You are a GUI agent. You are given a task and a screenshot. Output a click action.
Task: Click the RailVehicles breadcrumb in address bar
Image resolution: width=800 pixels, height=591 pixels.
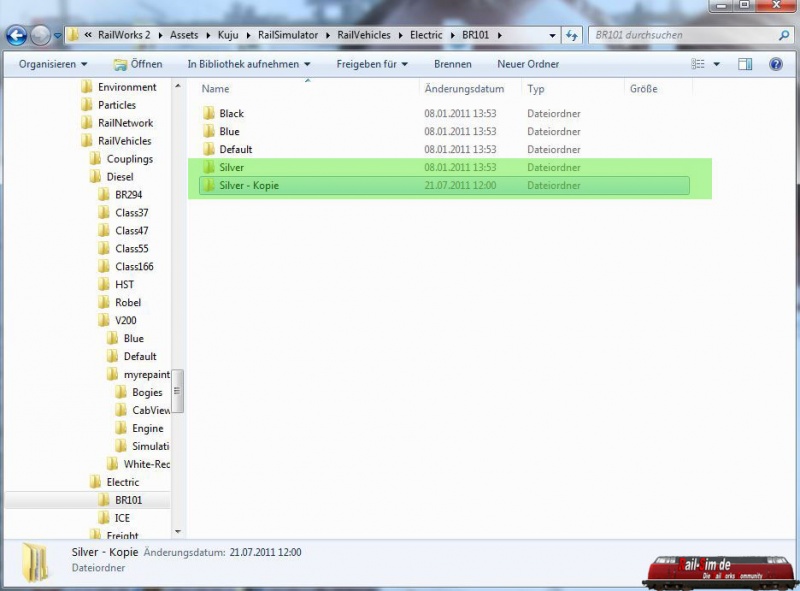pyautogui.click(x=364, y=35)
